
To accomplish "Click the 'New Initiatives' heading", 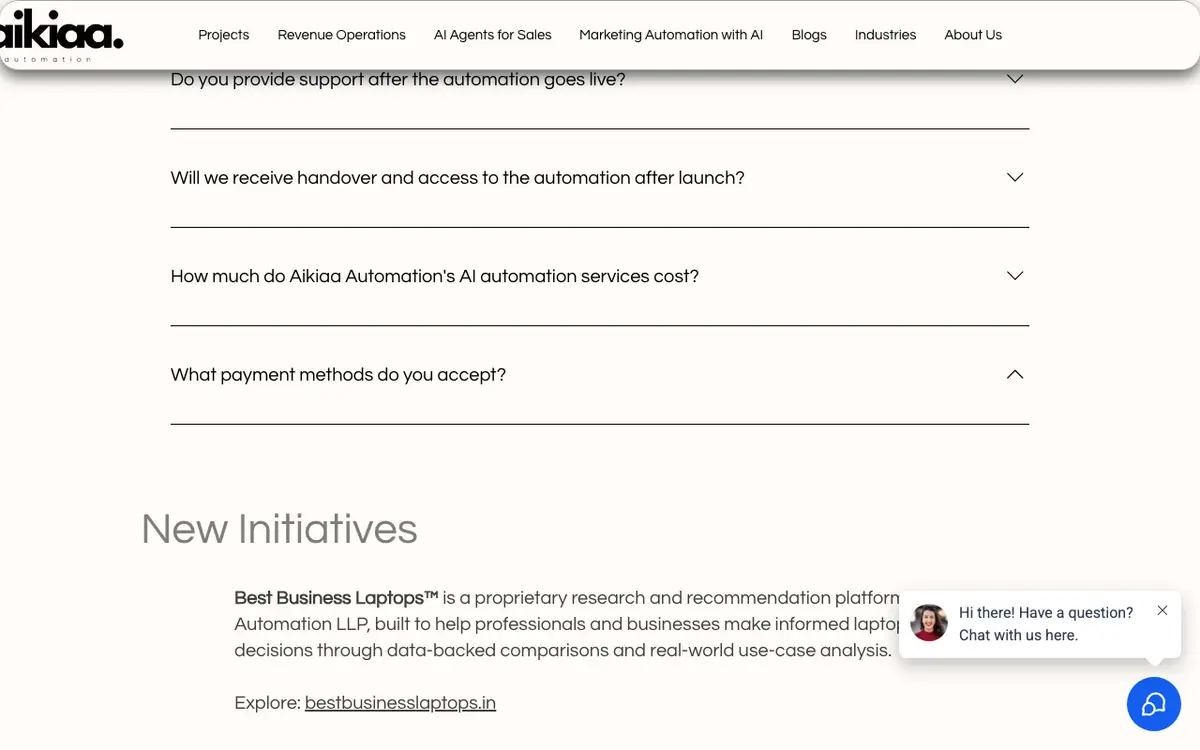I will (279, 529).
